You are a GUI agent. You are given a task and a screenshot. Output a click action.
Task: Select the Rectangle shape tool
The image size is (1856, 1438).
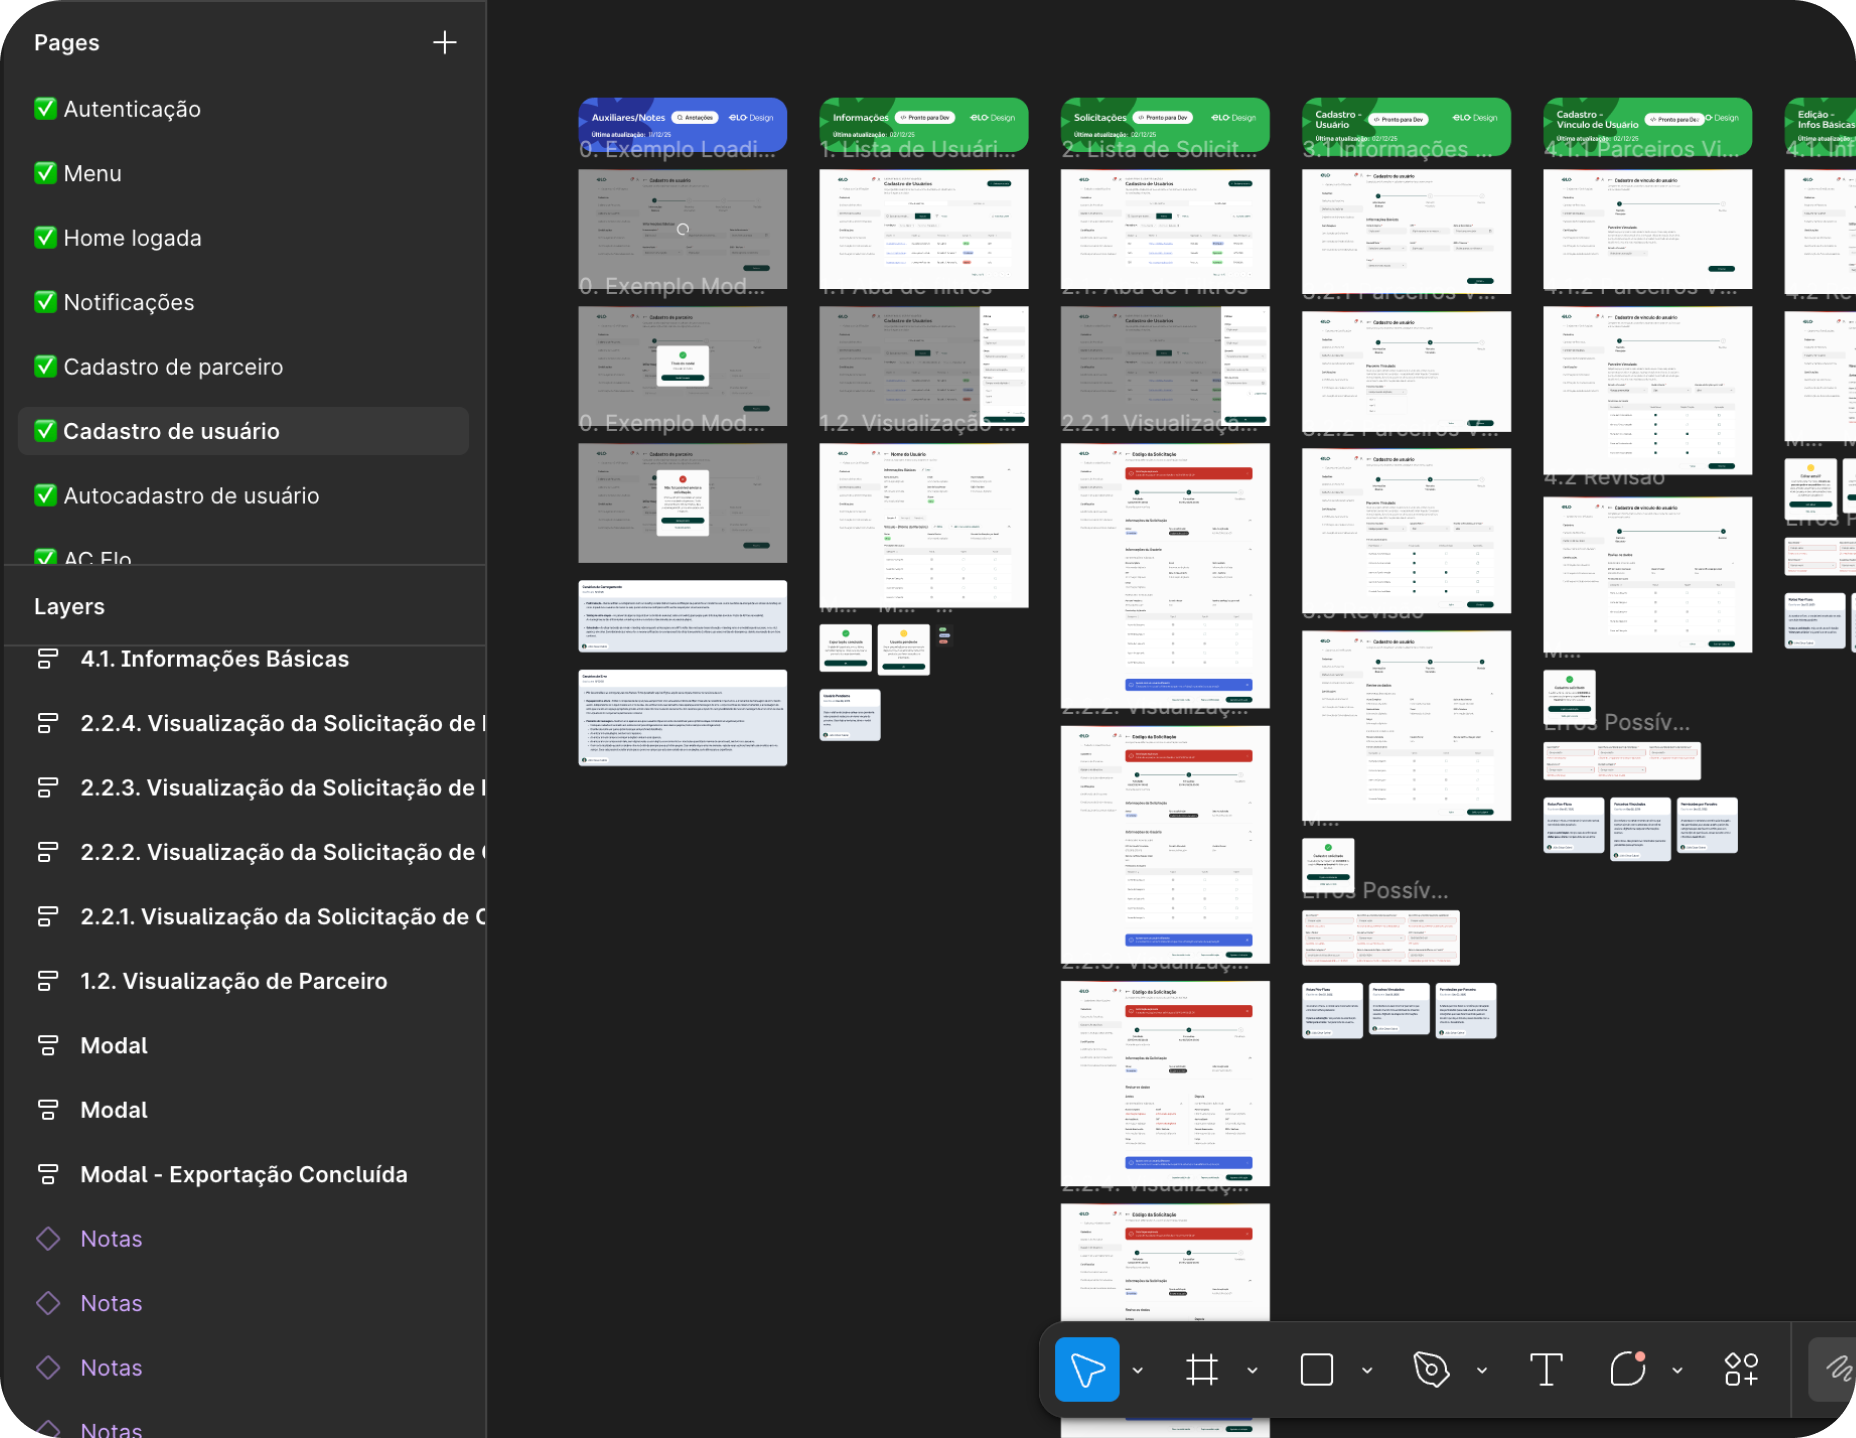click(x=1317, y=1369)
